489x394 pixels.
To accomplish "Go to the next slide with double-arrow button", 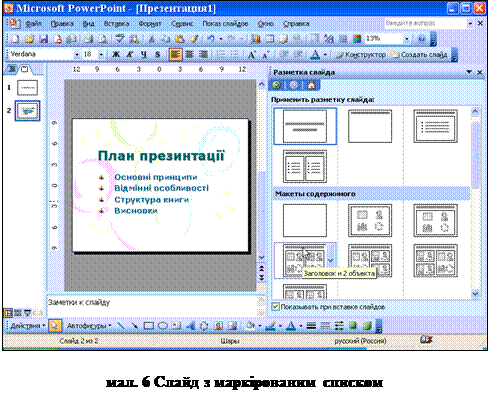I will [x=262, y=277].
